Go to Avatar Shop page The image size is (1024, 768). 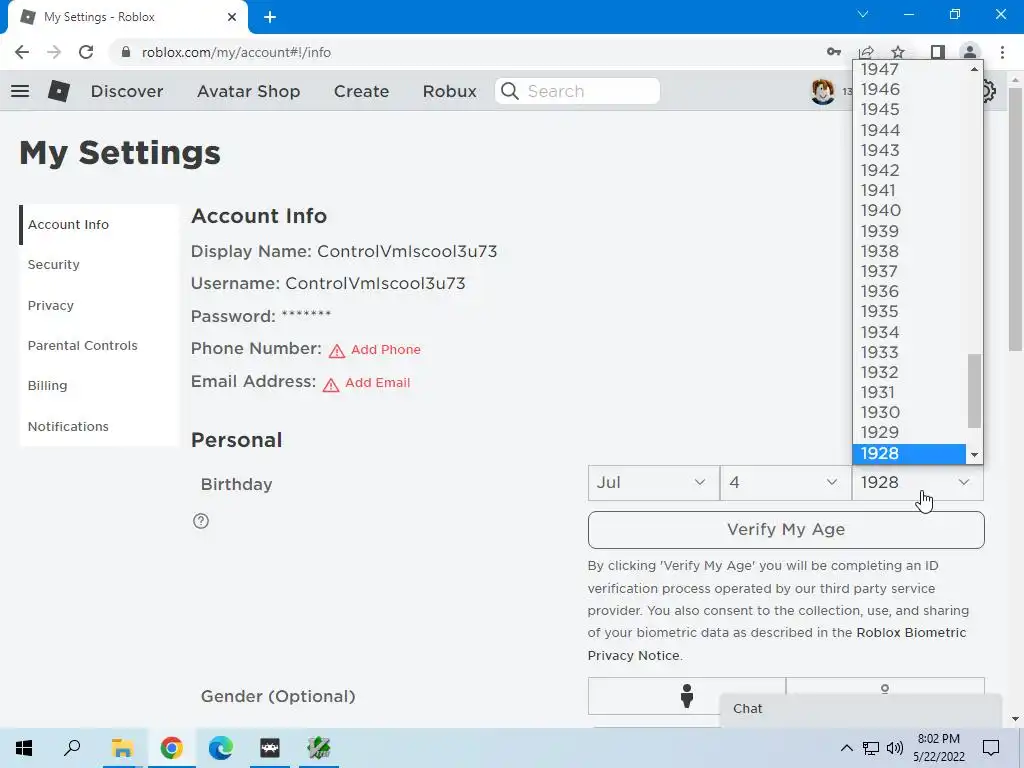(248, 91)
